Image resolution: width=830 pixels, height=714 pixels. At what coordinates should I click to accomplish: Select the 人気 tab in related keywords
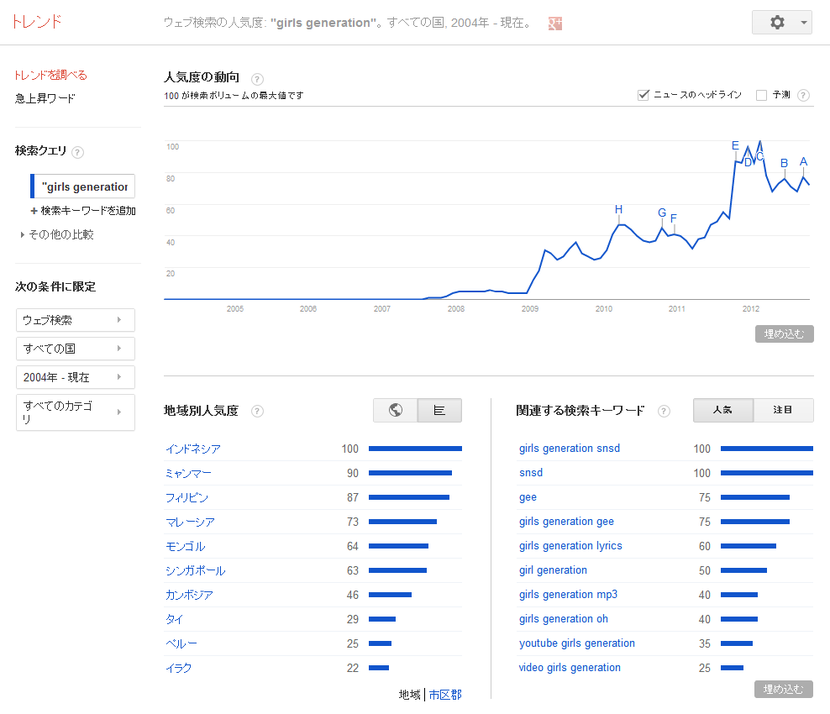(x=723, y=410)
